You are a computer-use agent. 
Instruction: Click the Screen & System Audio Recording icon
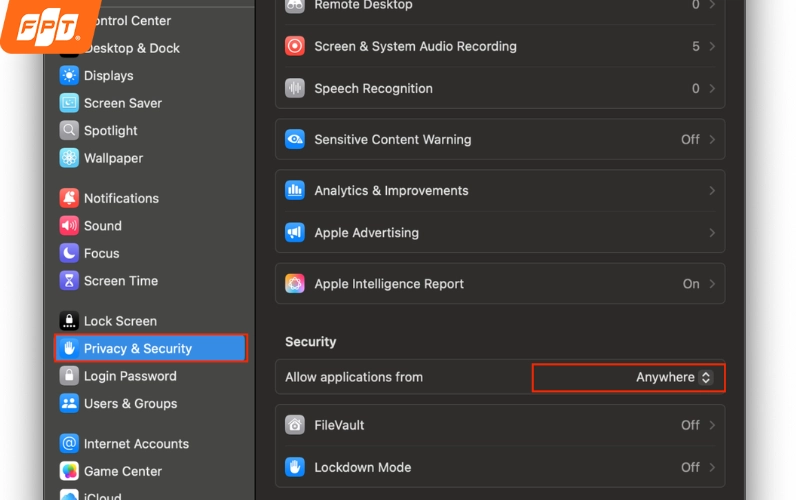[x=295, y=46]
